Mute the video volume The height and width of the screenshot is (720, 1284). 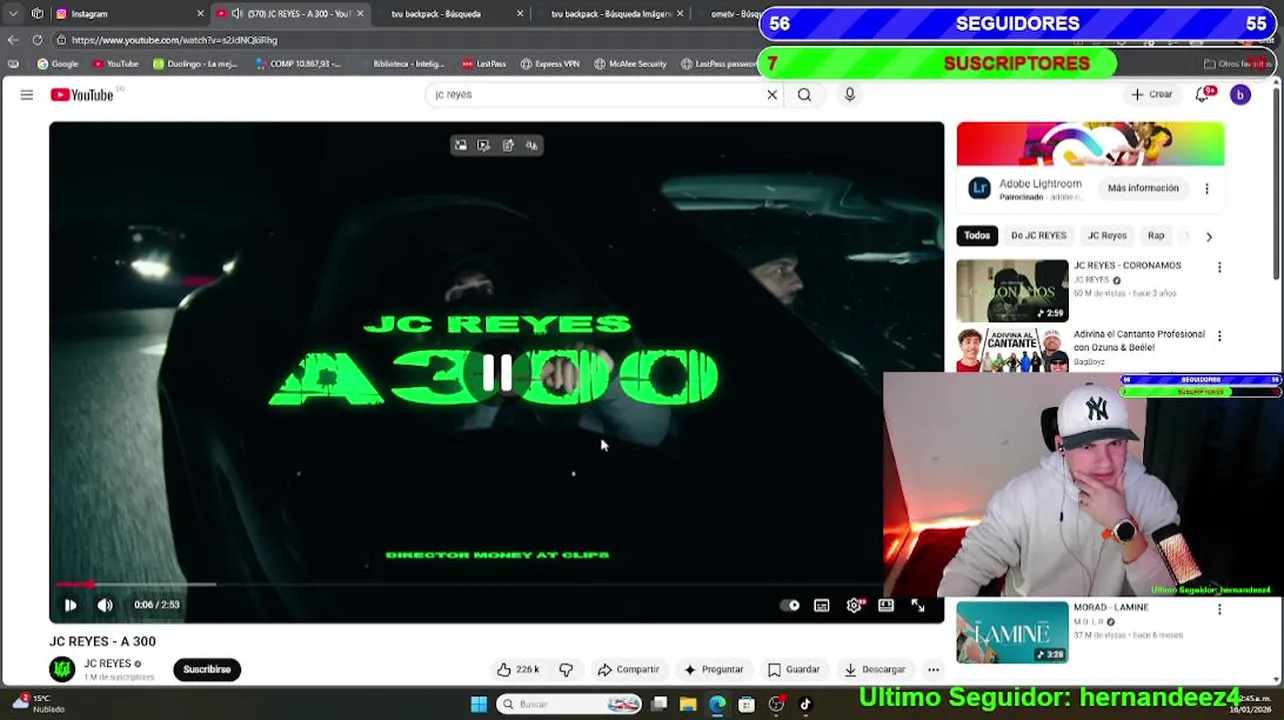[105, 605]
